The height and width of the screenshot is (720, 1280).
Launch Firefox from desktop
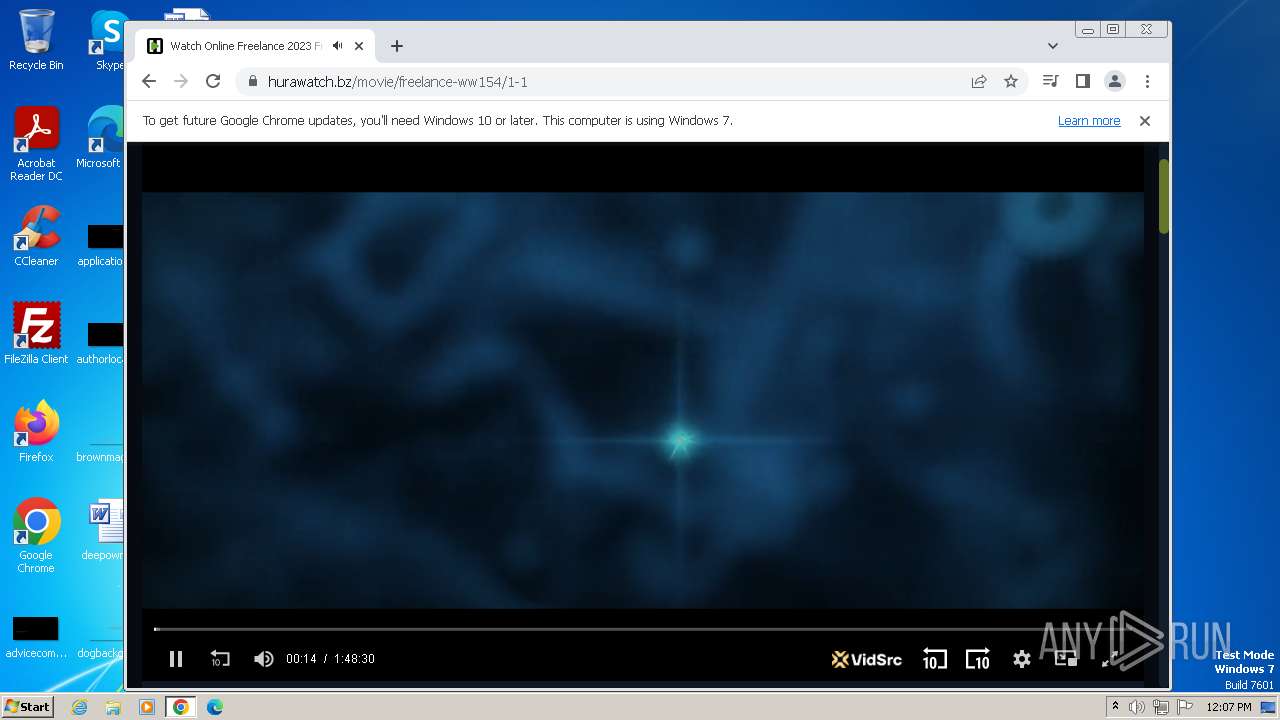pos(36,432)
